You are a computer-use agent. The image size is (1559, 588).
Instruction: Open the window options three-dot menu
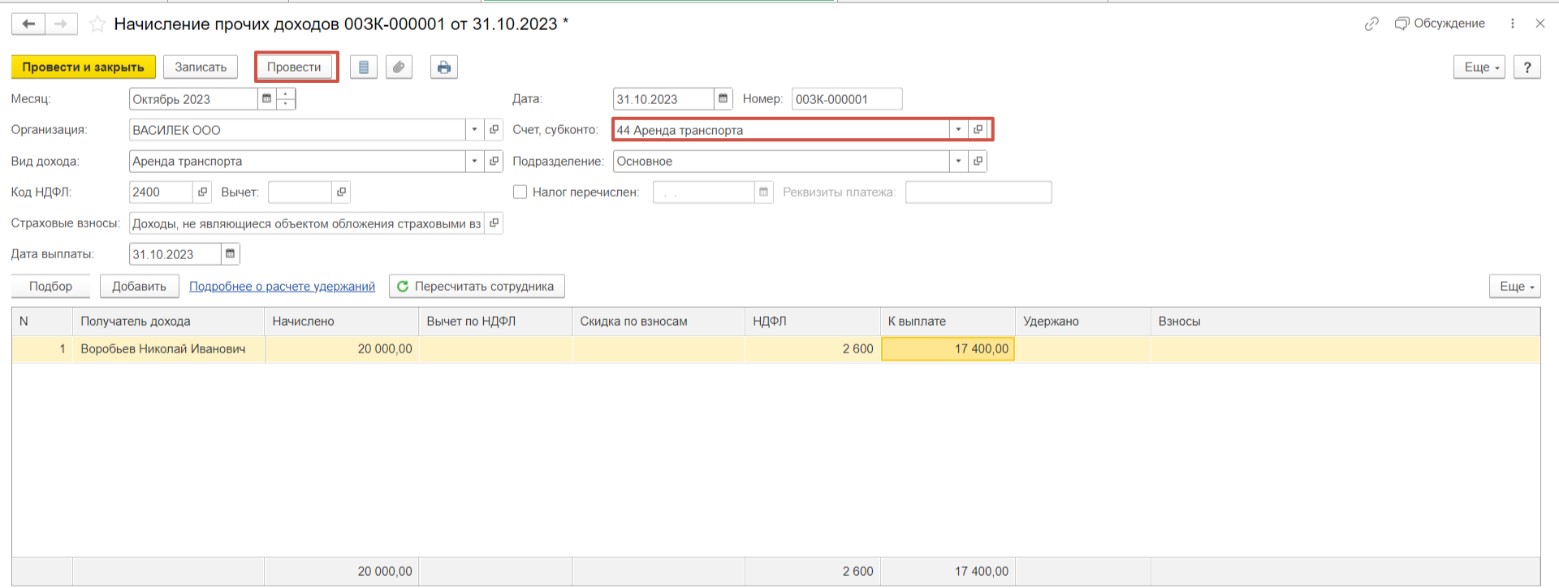pyautogui.click(x=1513, y=23)
